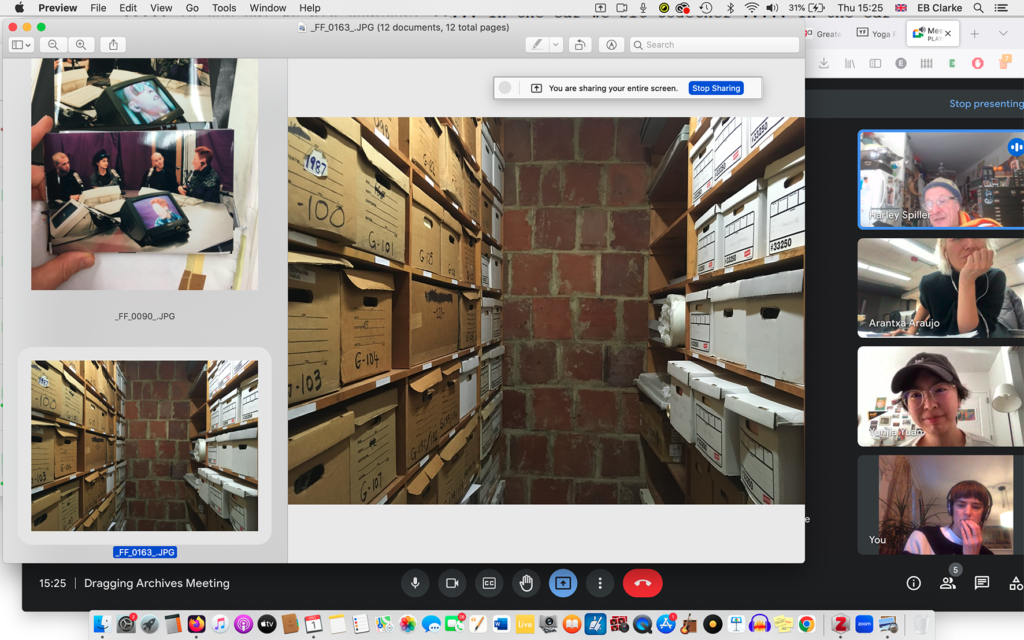Mute the microphone in Google Meet
The width and height of the screenshot is (1024, 640).
(415, 583)
